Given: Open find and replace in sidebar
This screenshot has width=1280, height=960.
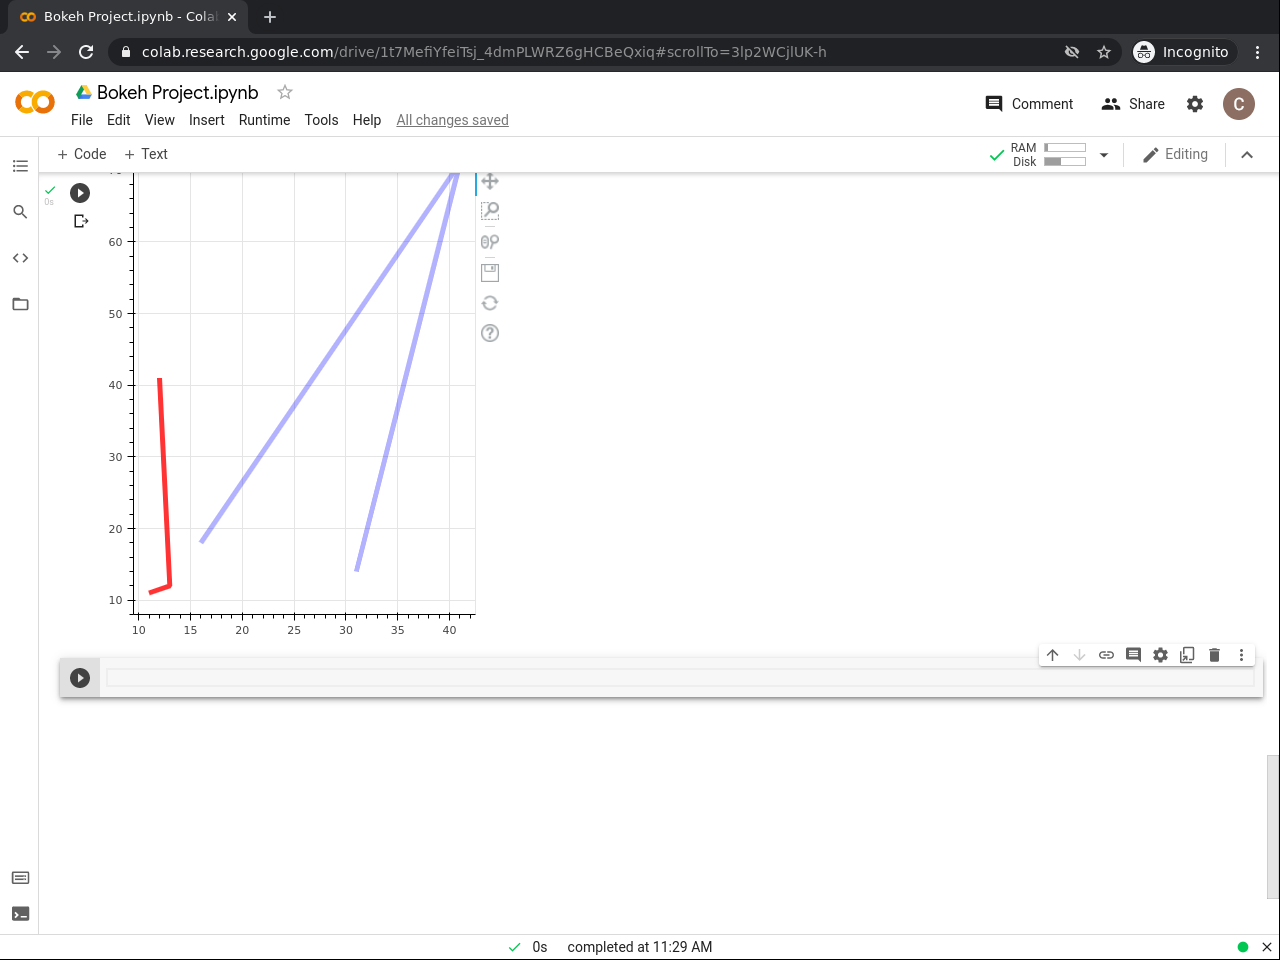Looking at the screenshot, I should click(x=20, y=212).
